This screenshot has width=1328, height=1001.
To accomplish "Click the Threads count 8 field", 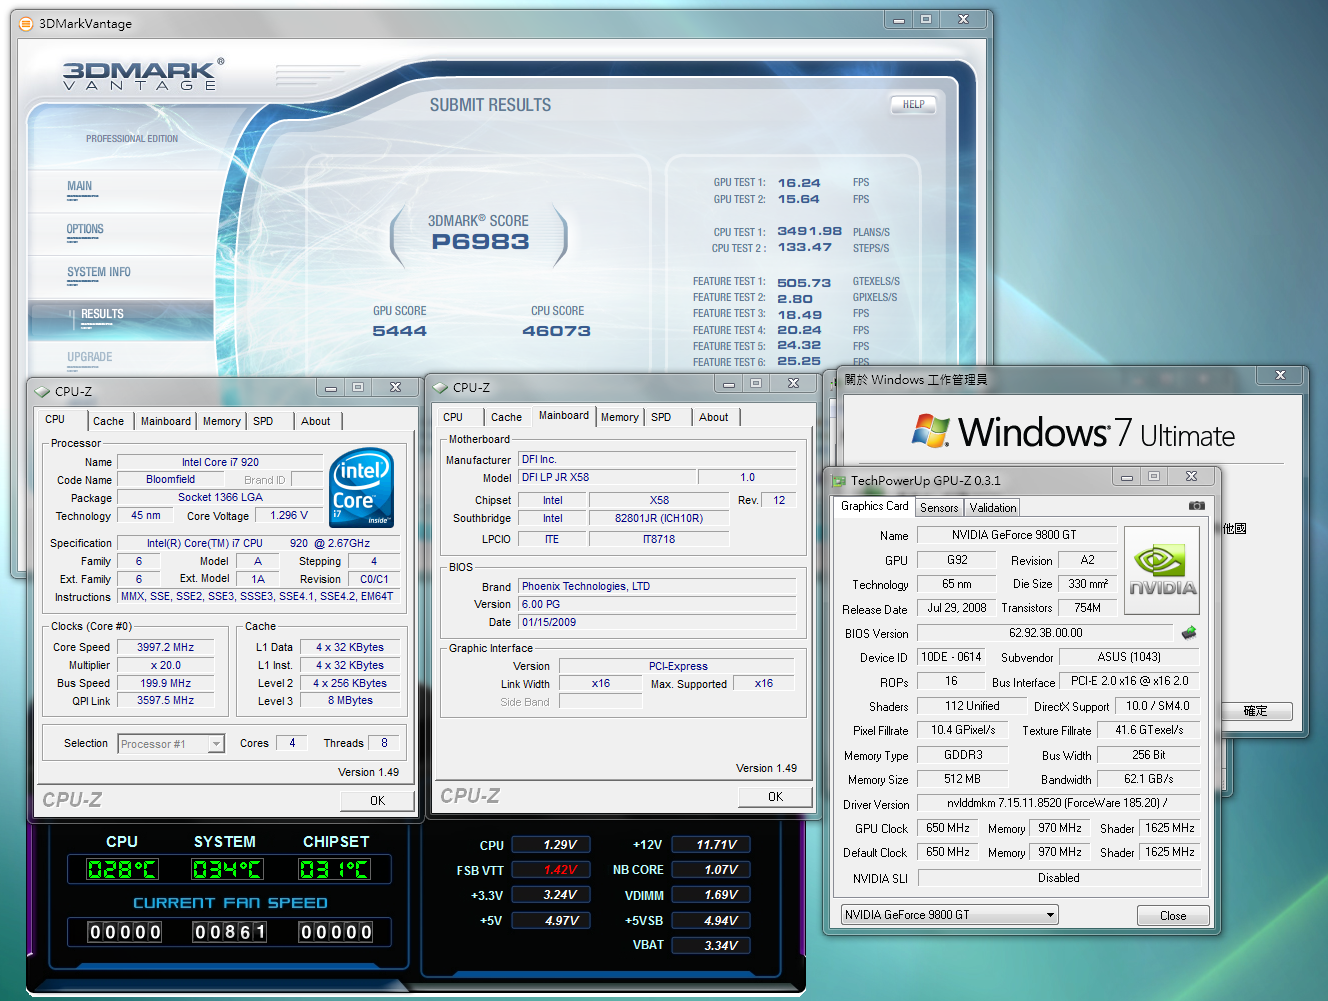I will tap(384, 742).
